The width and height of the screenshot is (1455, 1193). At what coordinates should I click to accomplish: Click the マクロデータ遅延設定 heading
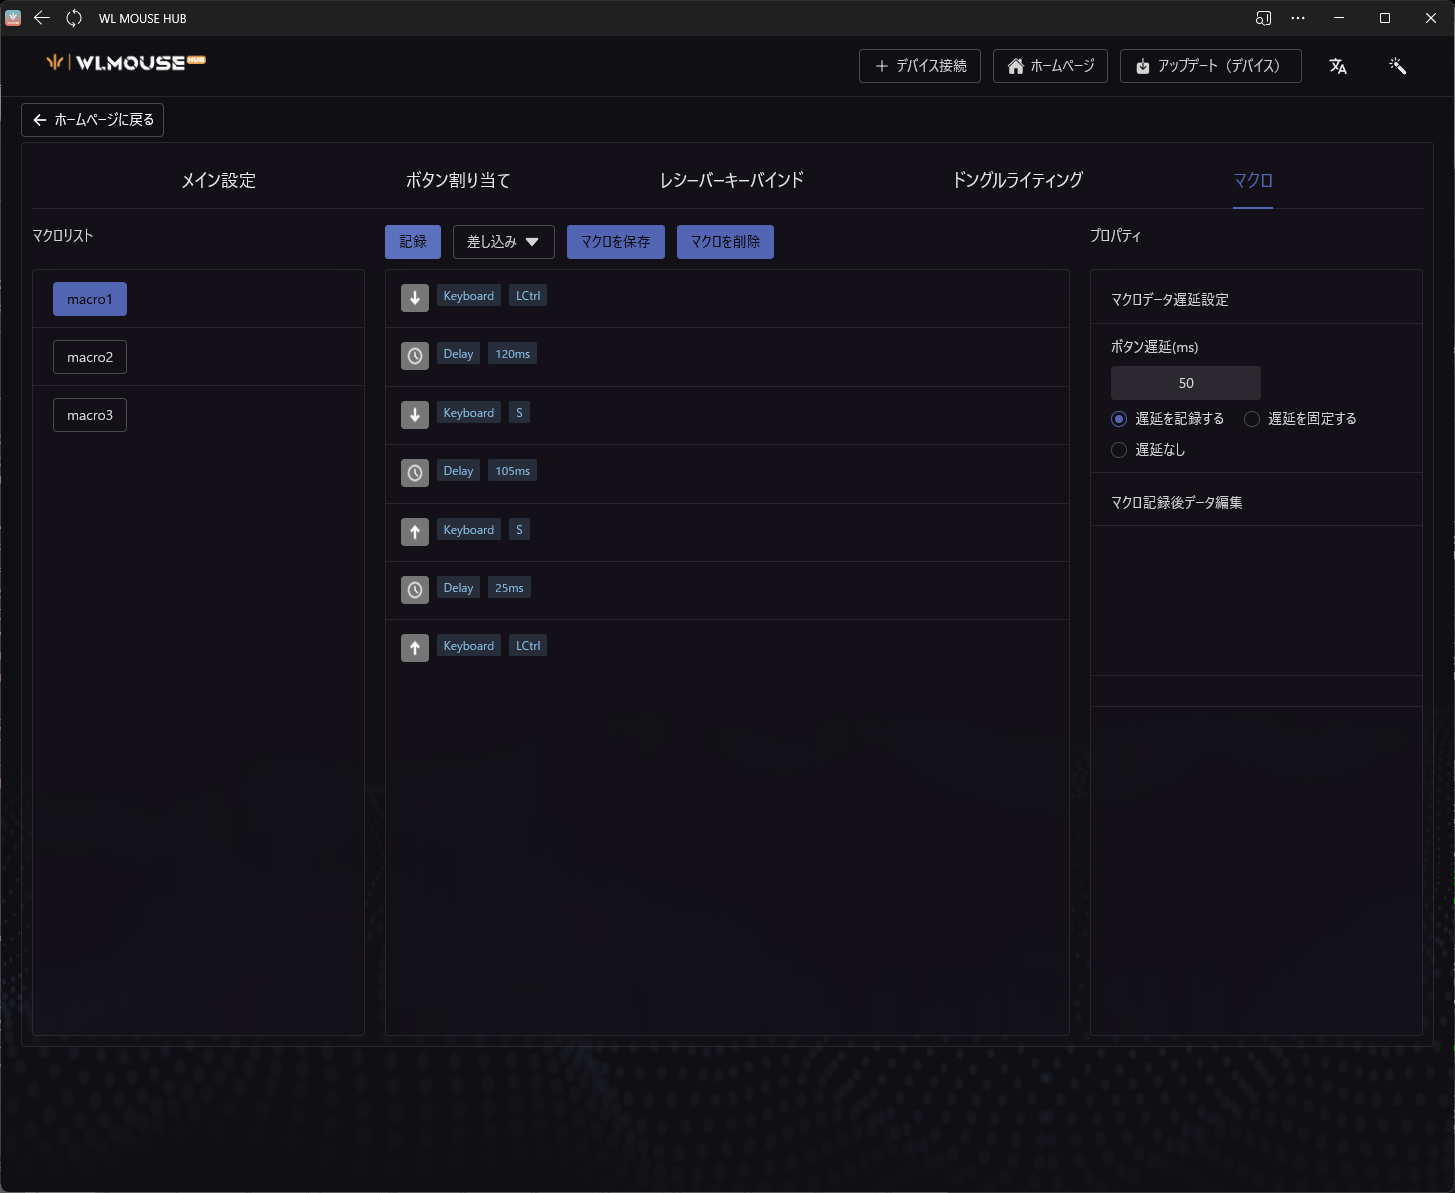pyautogui.click(x=1170, y=300)
